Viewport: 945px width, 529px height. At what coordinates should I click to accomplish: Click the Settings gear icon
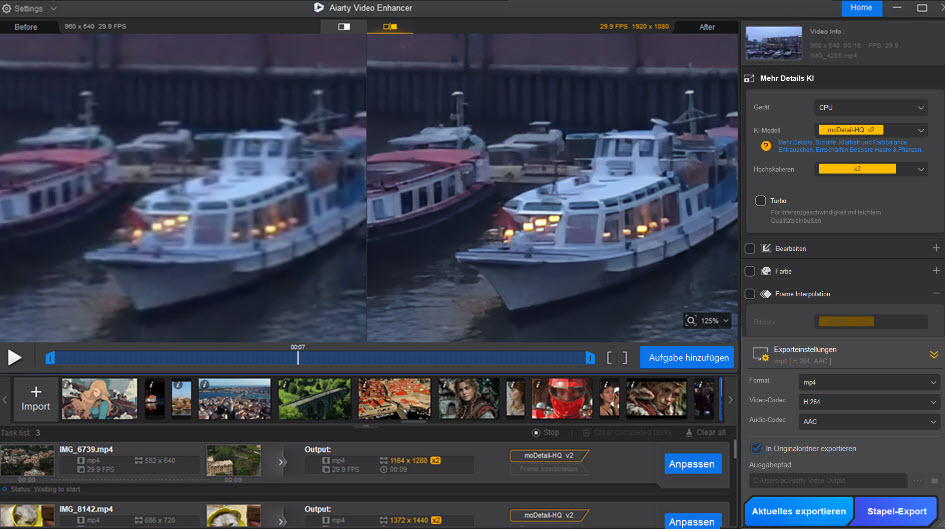coord(7,8)
